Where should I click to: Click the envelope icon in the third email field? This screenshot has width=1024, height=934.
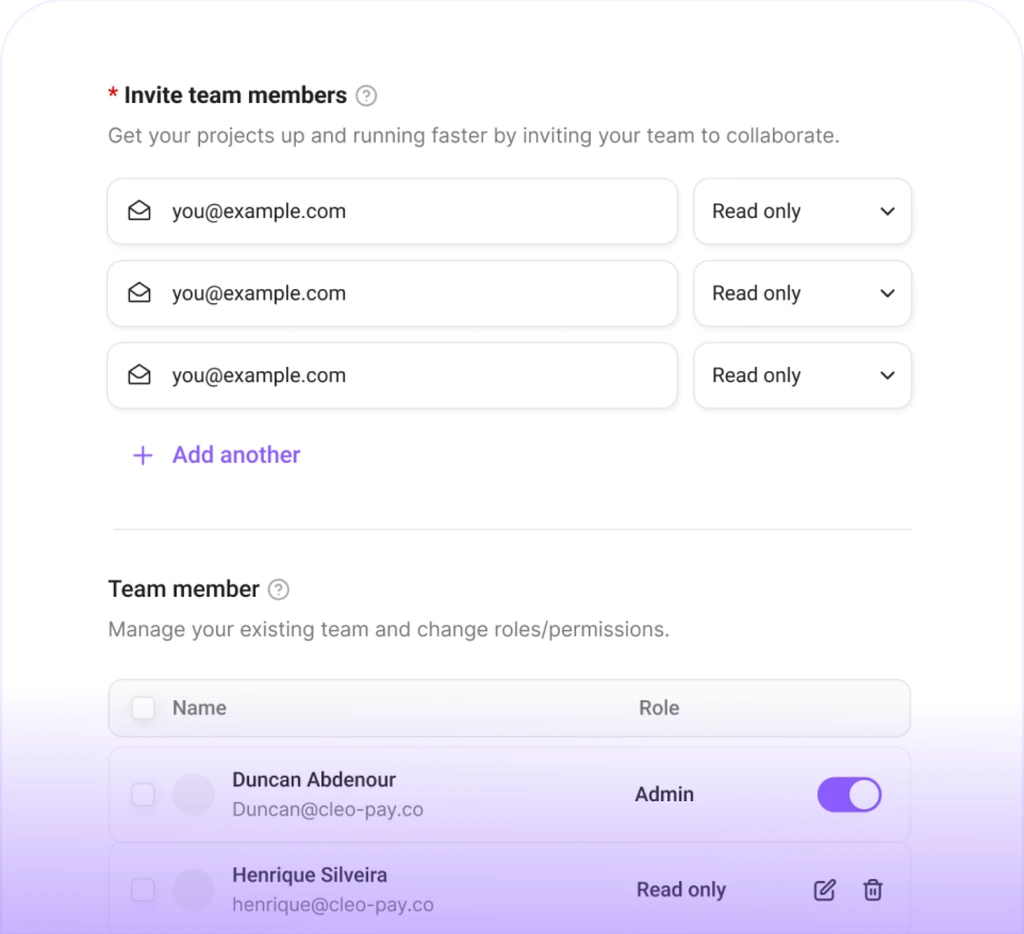pos(140,375)
